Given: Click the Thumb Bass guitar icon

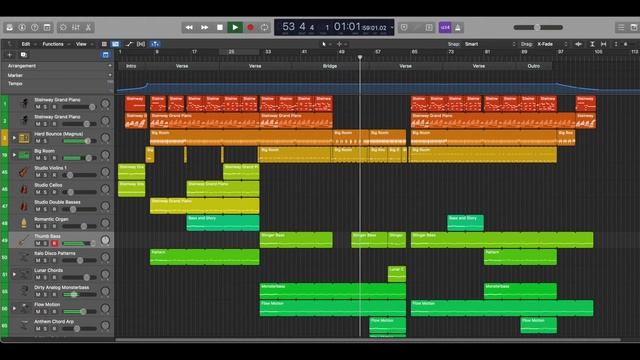Looking at the screenshot, I should [24, 240].
